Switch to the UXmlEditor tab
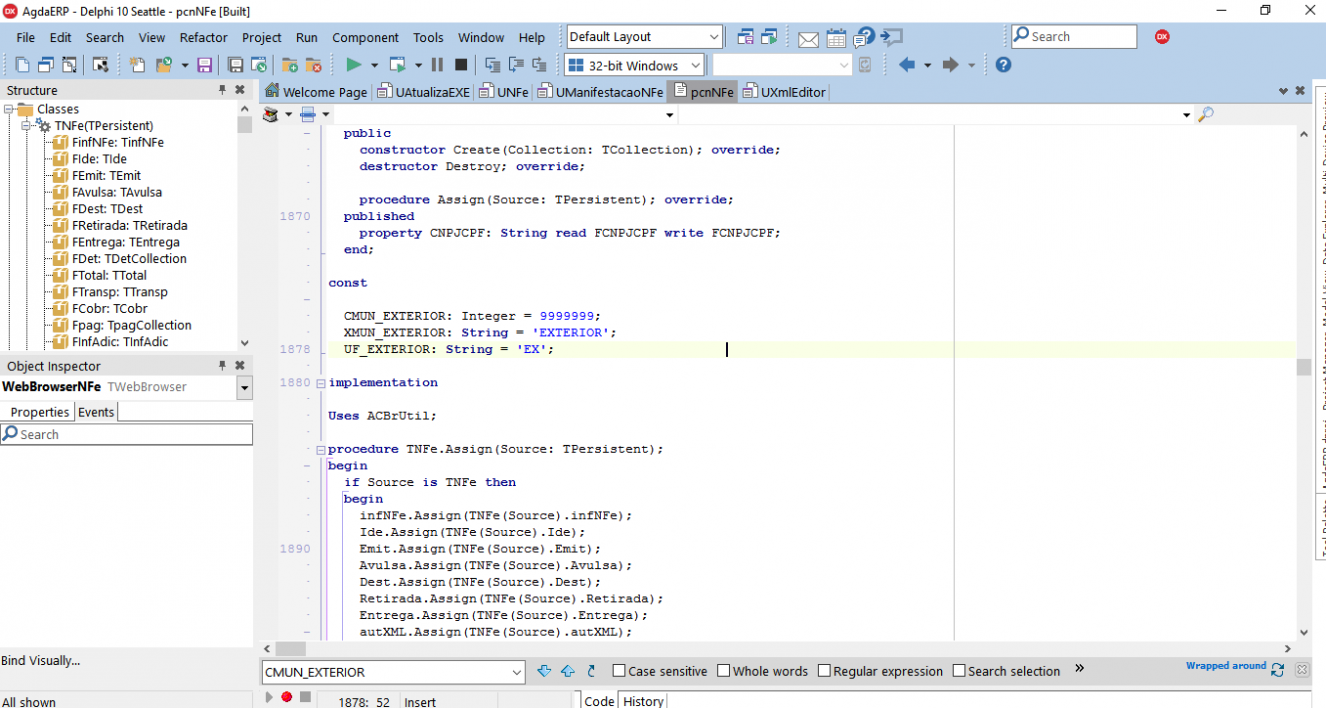 (785, 92)
